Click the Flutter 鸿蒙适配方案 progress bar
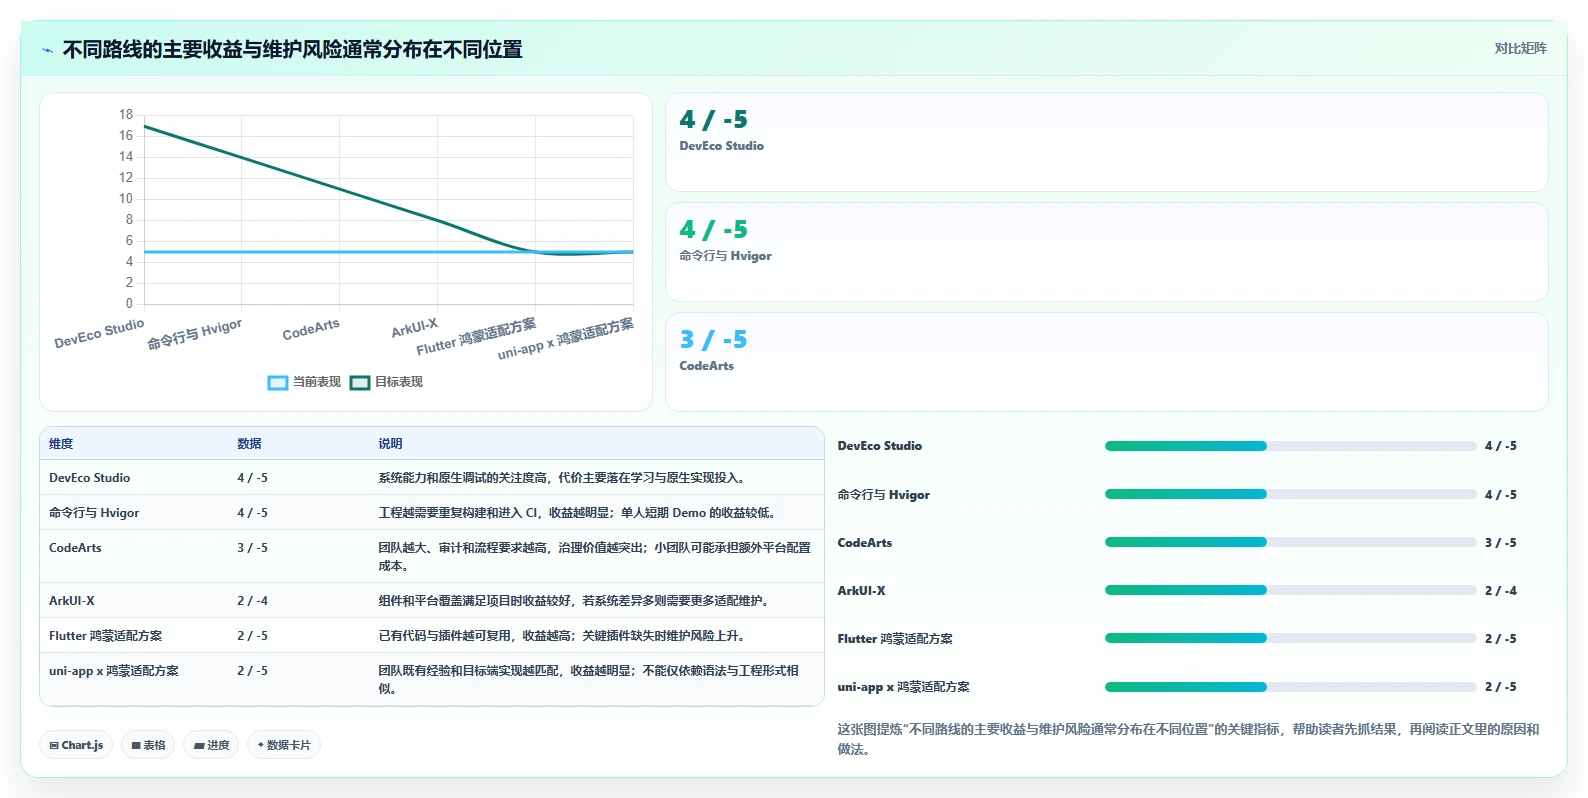This screenshot has height=798, width=1588. click(1290, 638)
